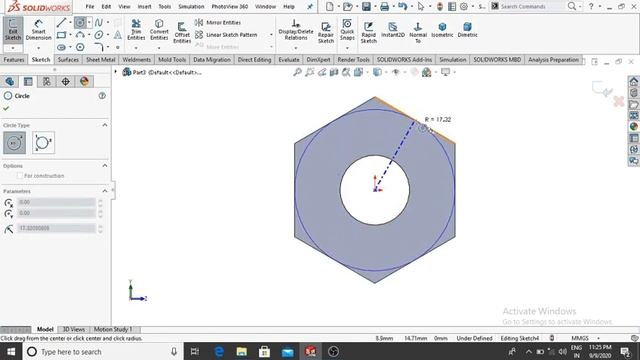Click the Trim Entities tool

point(136,30)
